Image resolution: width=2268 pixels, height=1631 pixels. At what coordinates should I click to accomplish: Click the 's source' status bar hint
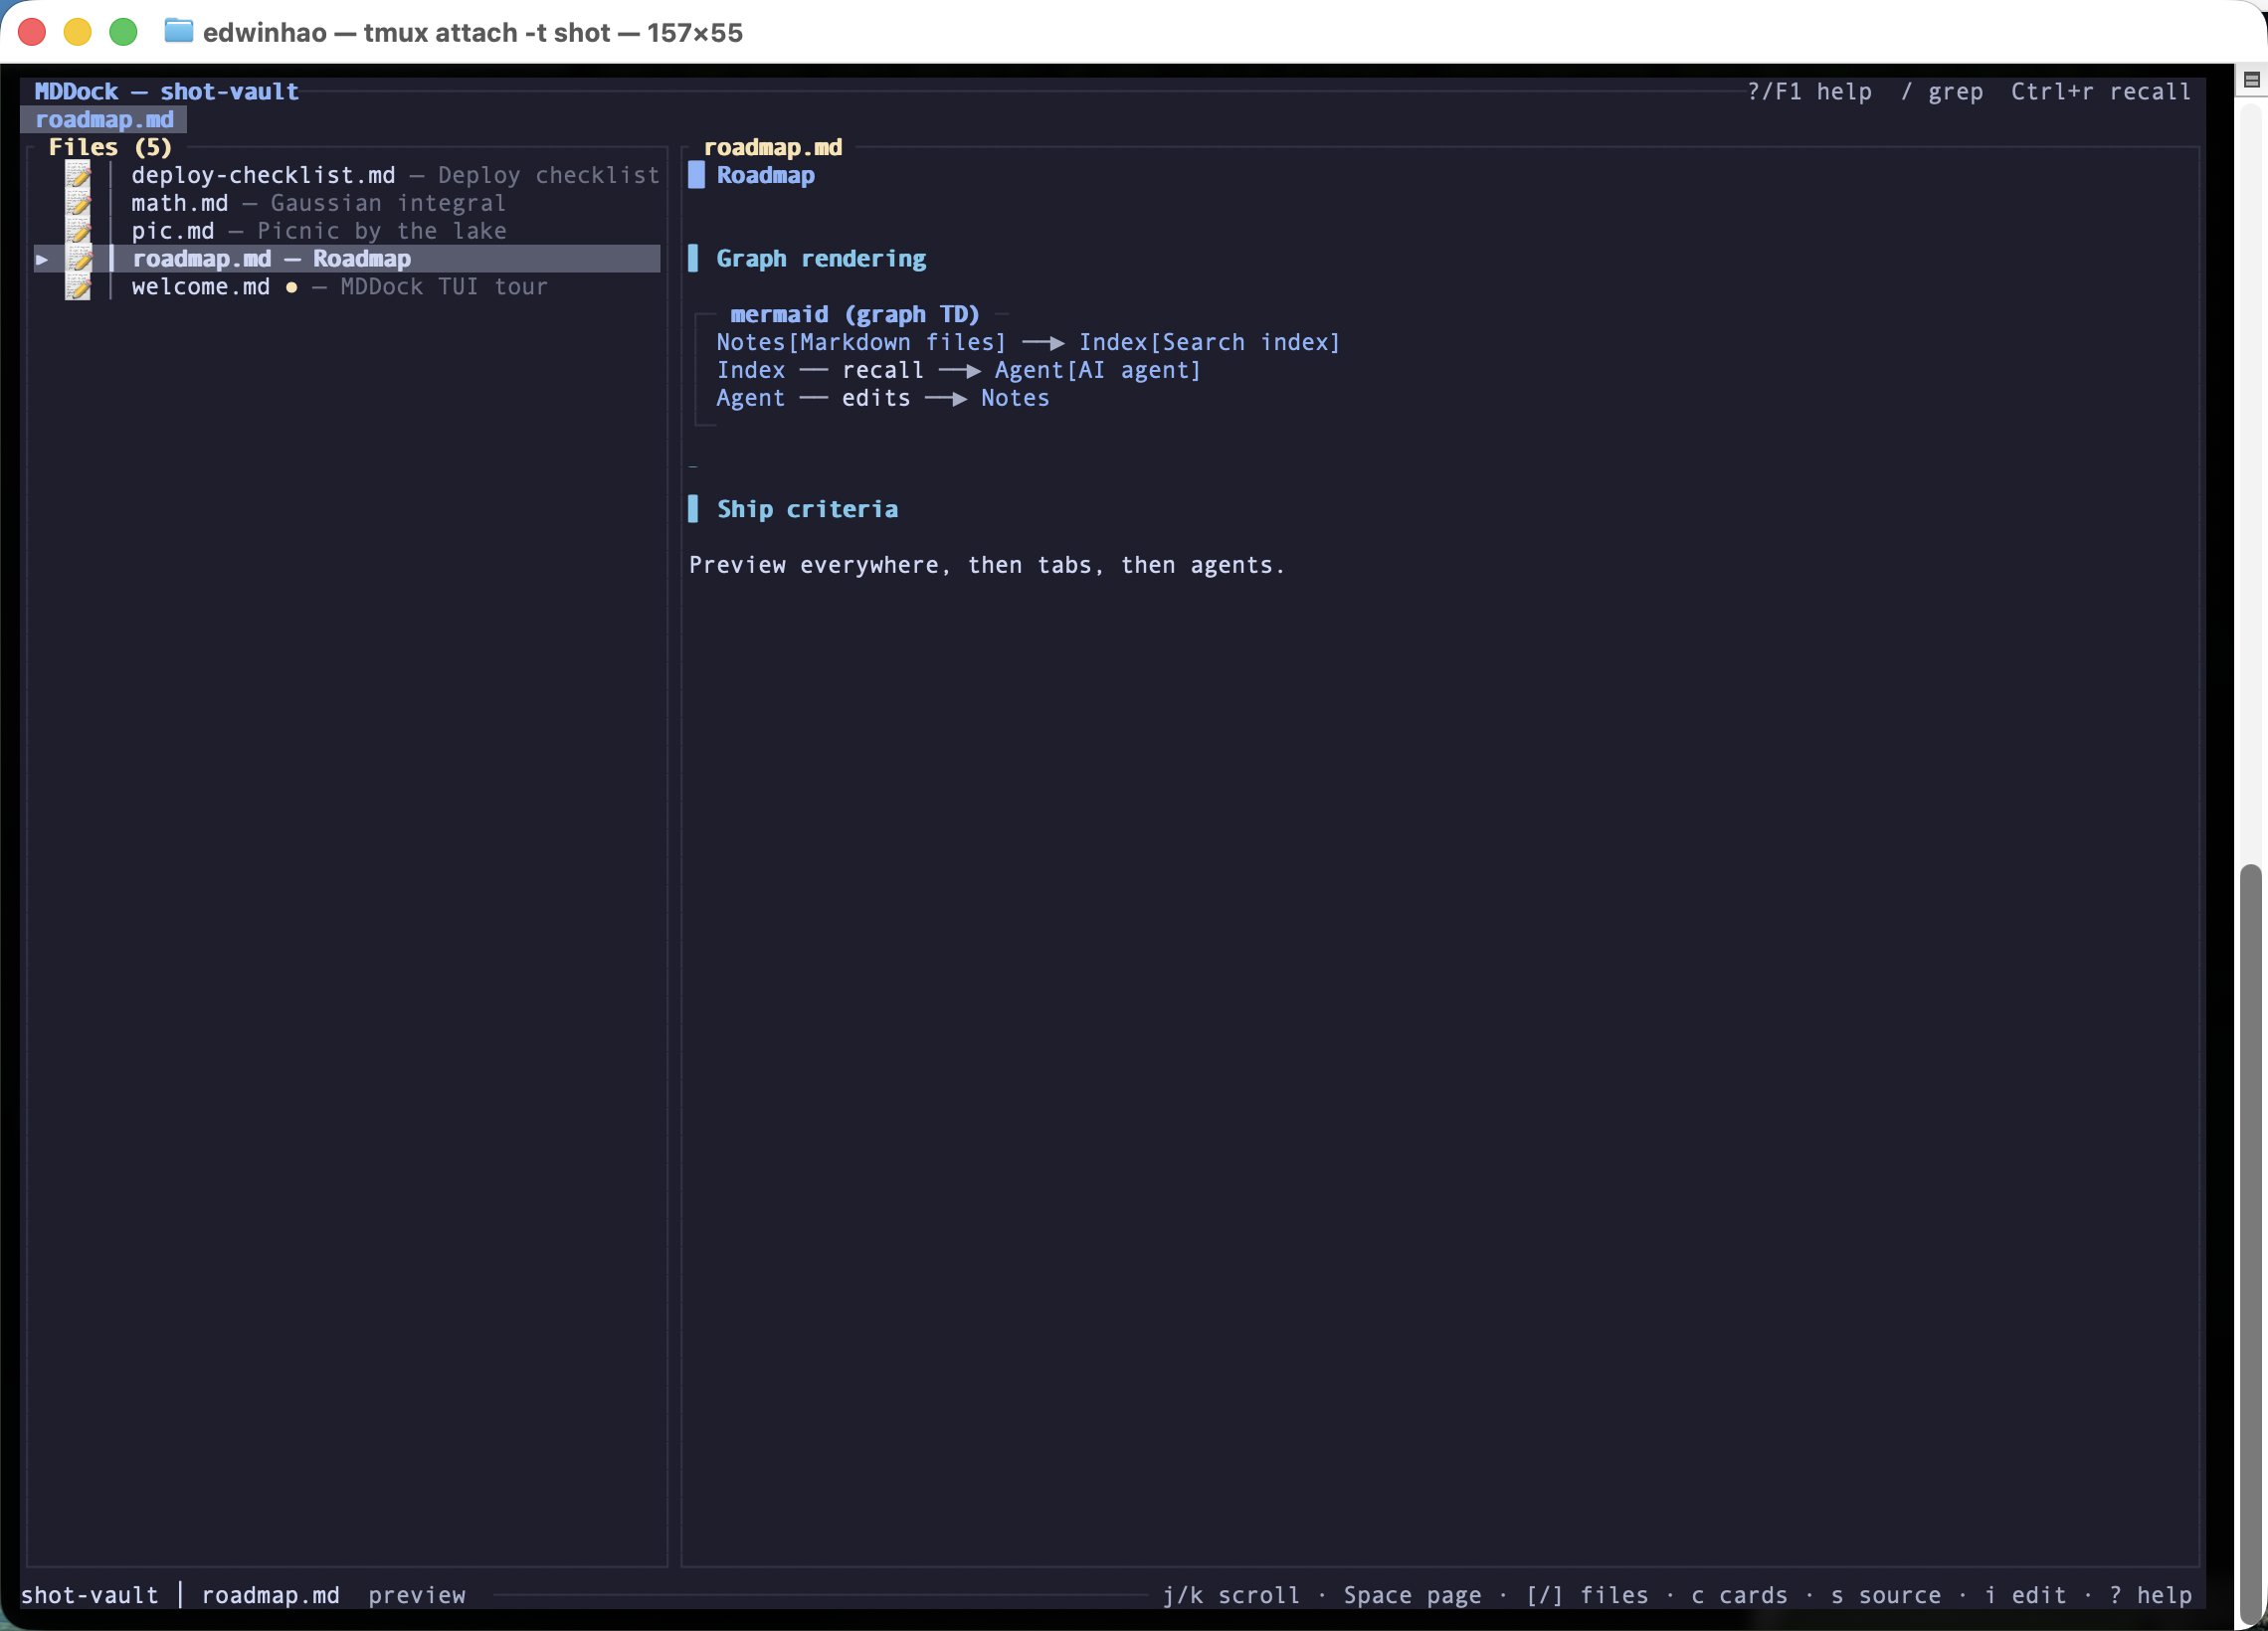pyautogui.click(x=1885, y=1595)
